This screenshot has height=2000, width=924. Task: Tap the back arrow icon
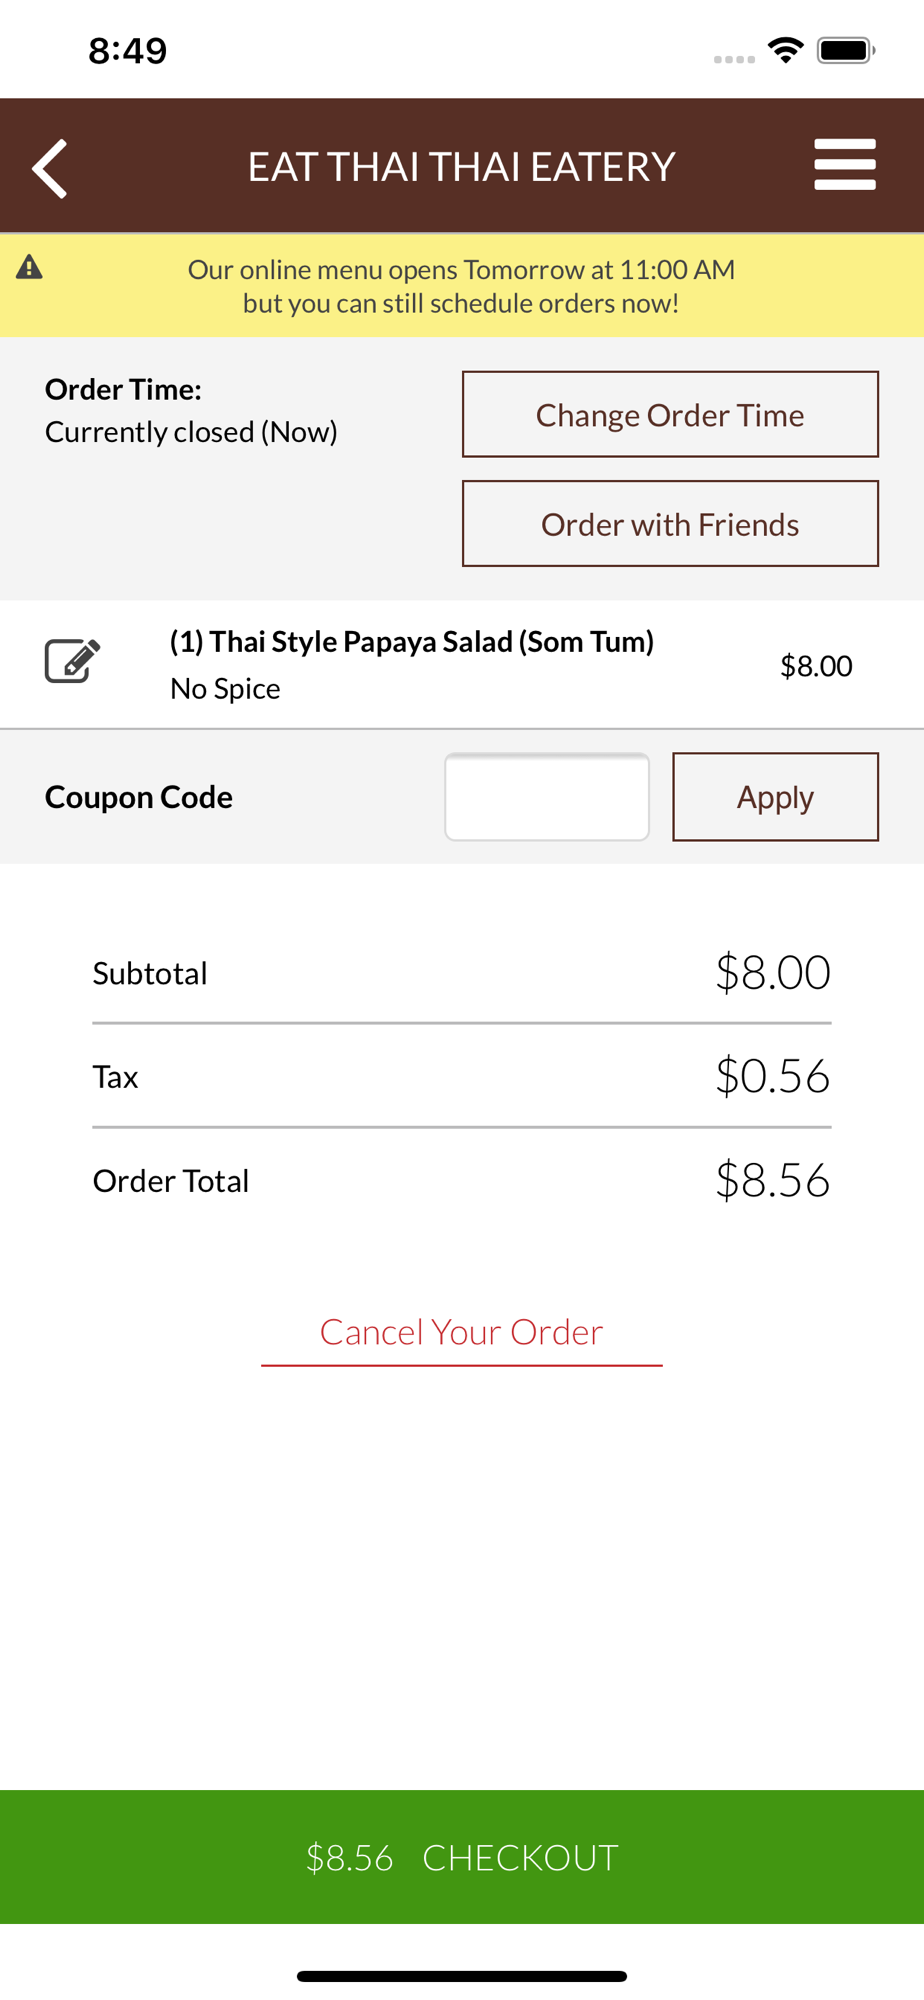tap(49, 168)
